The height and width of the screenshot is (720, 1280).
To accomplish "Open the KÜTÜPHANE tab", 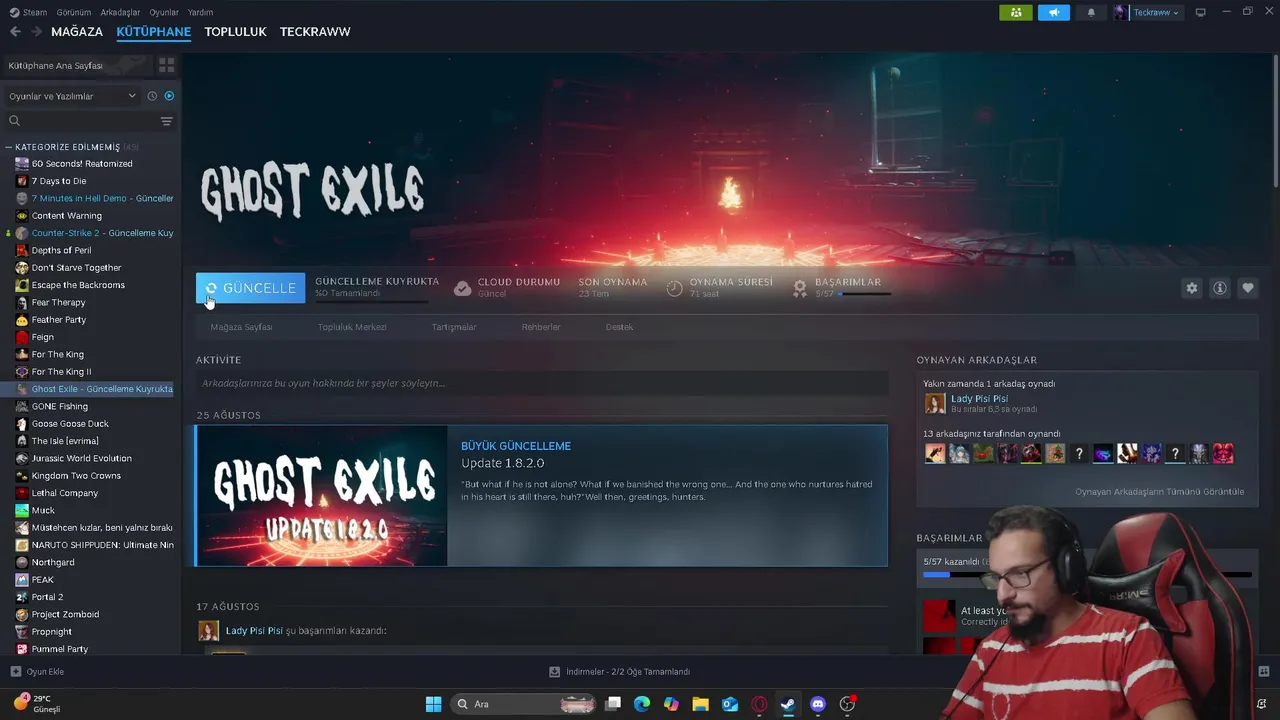I will pos(153,32).
